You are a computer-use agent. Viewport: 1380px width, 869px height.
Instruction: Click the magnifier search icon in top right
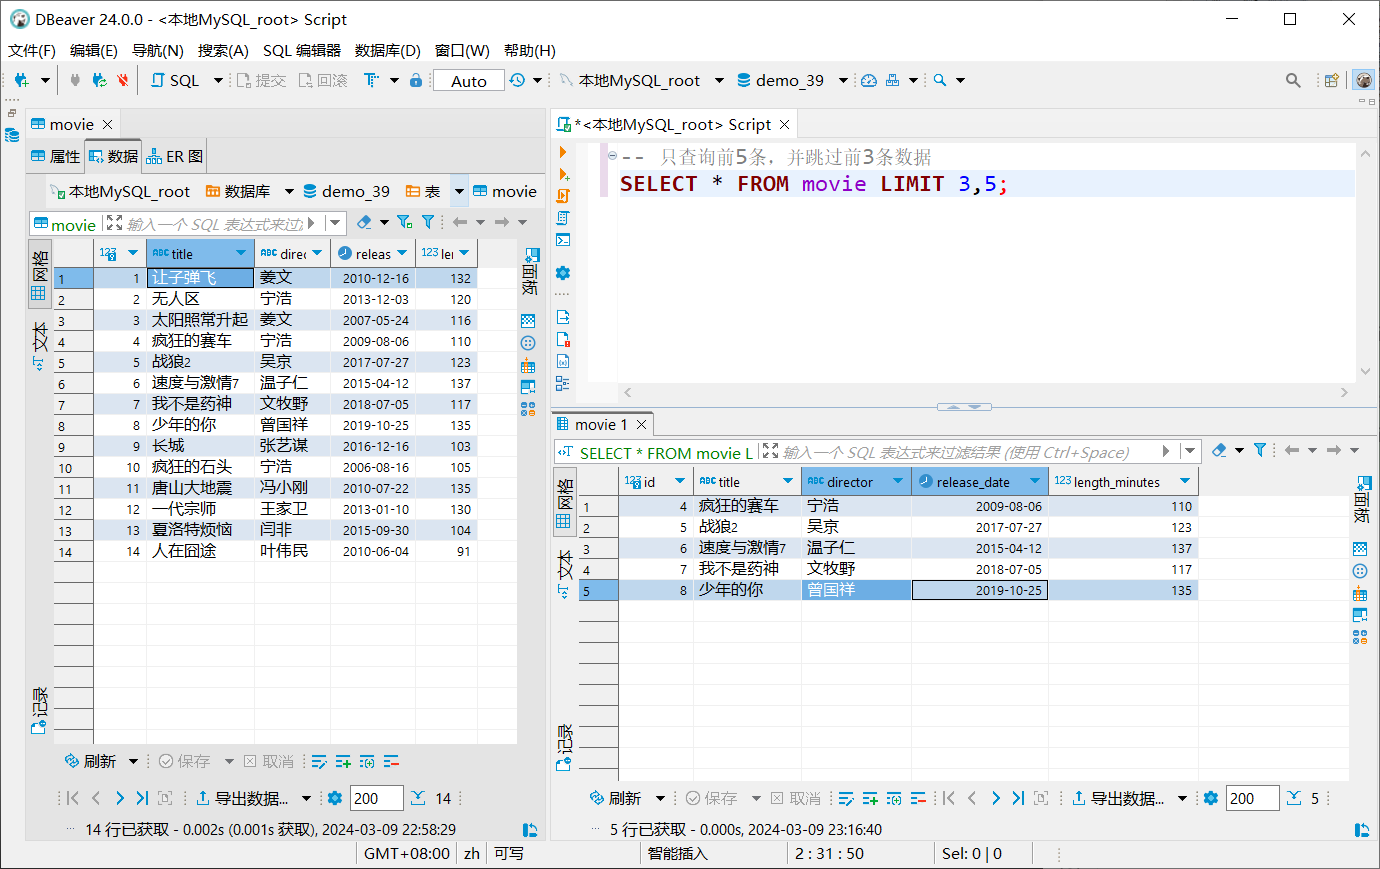1293,80
